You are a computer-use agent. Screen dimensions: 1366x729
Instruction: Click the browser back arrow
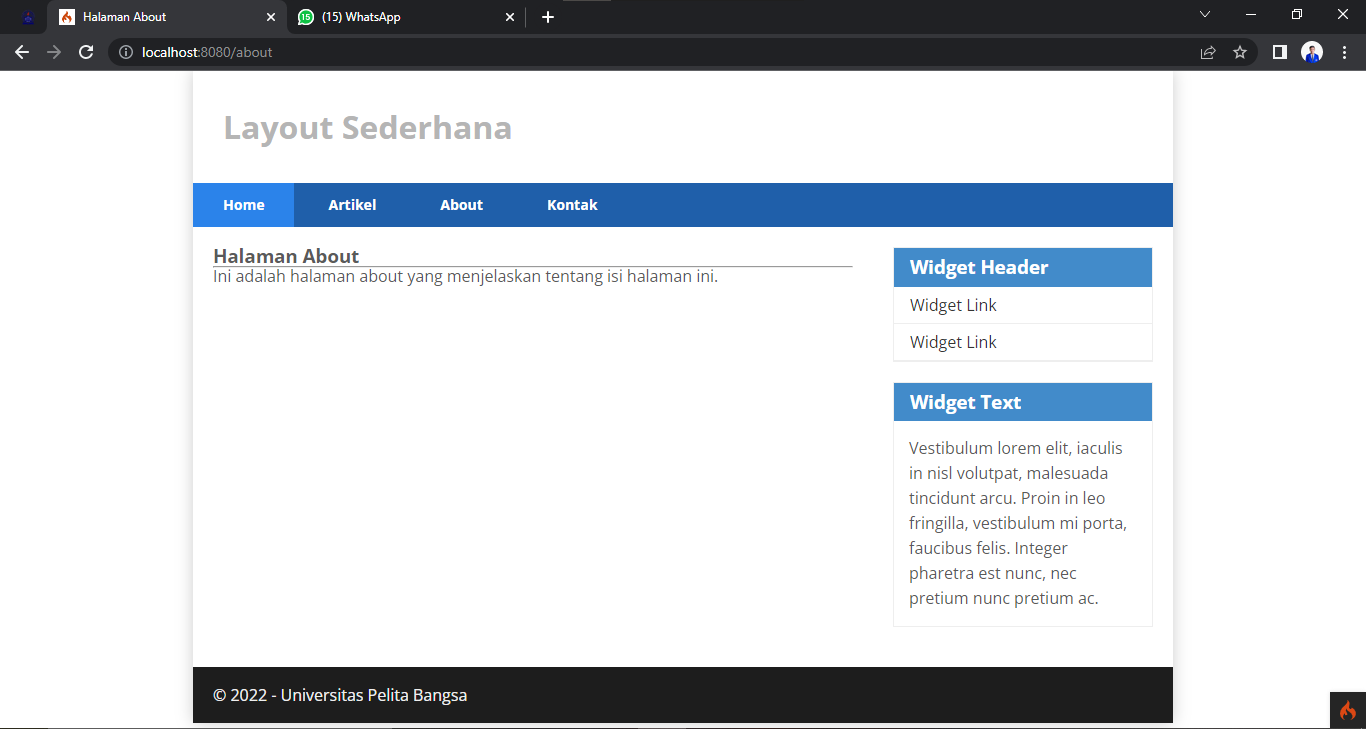point(22,52)
